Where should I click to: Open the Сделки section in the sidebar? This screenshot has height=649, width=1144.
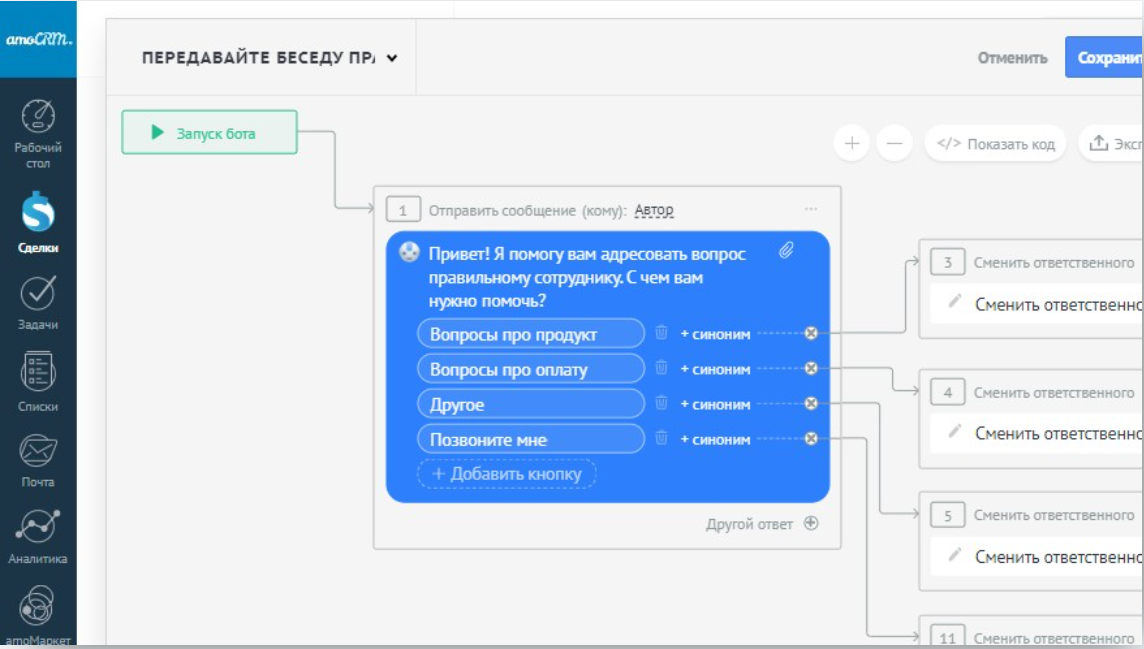coord(38,220)
